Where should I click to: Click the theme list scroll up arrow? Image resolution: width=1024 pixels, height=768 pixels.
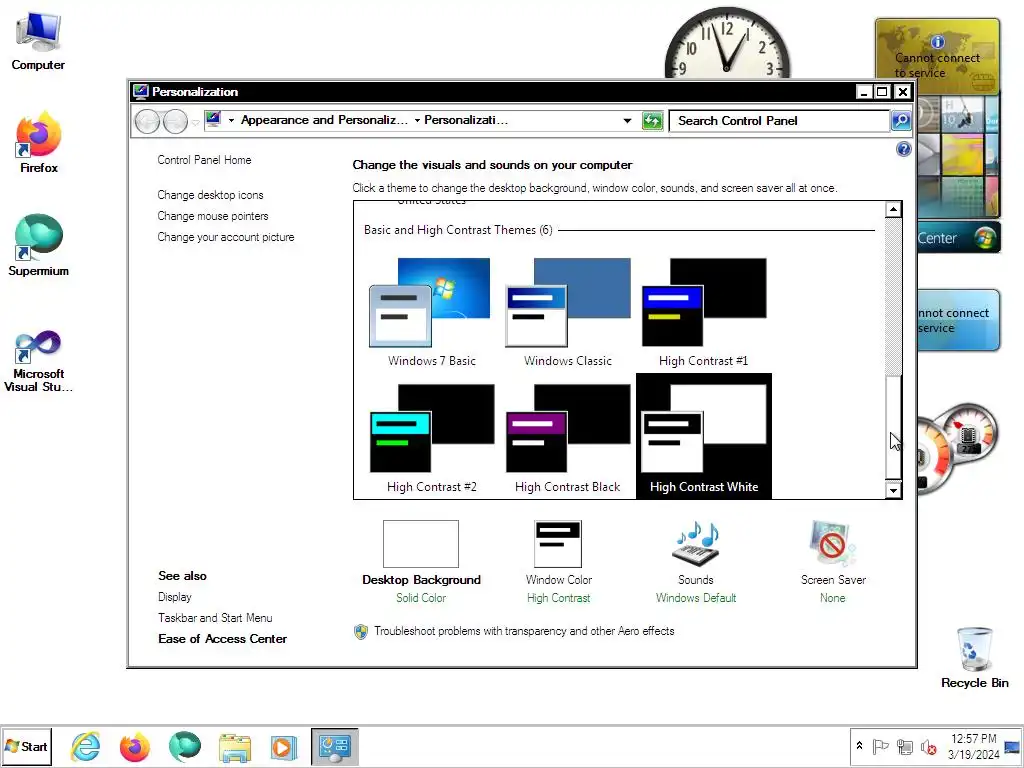pyautogui.click(x=893, y=210)
